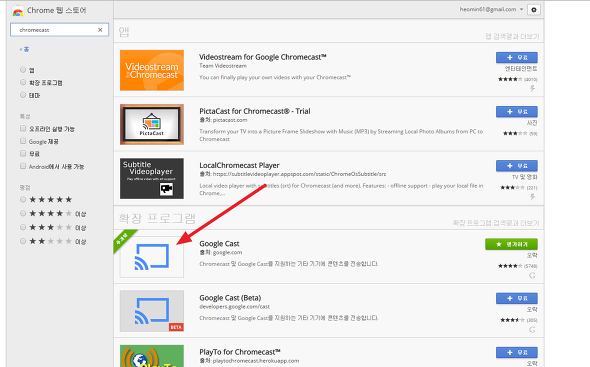This screenshot has height=367, width=590.
Task: Click the Videostream star rating
Action: (x=510, y=79)
